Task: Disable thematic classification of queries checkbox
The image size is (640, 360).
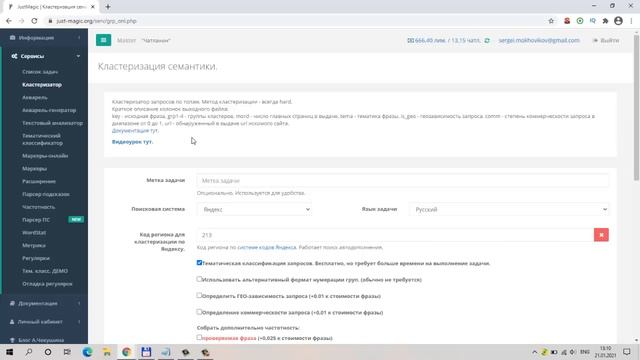Action: click(x=199, y=263)
